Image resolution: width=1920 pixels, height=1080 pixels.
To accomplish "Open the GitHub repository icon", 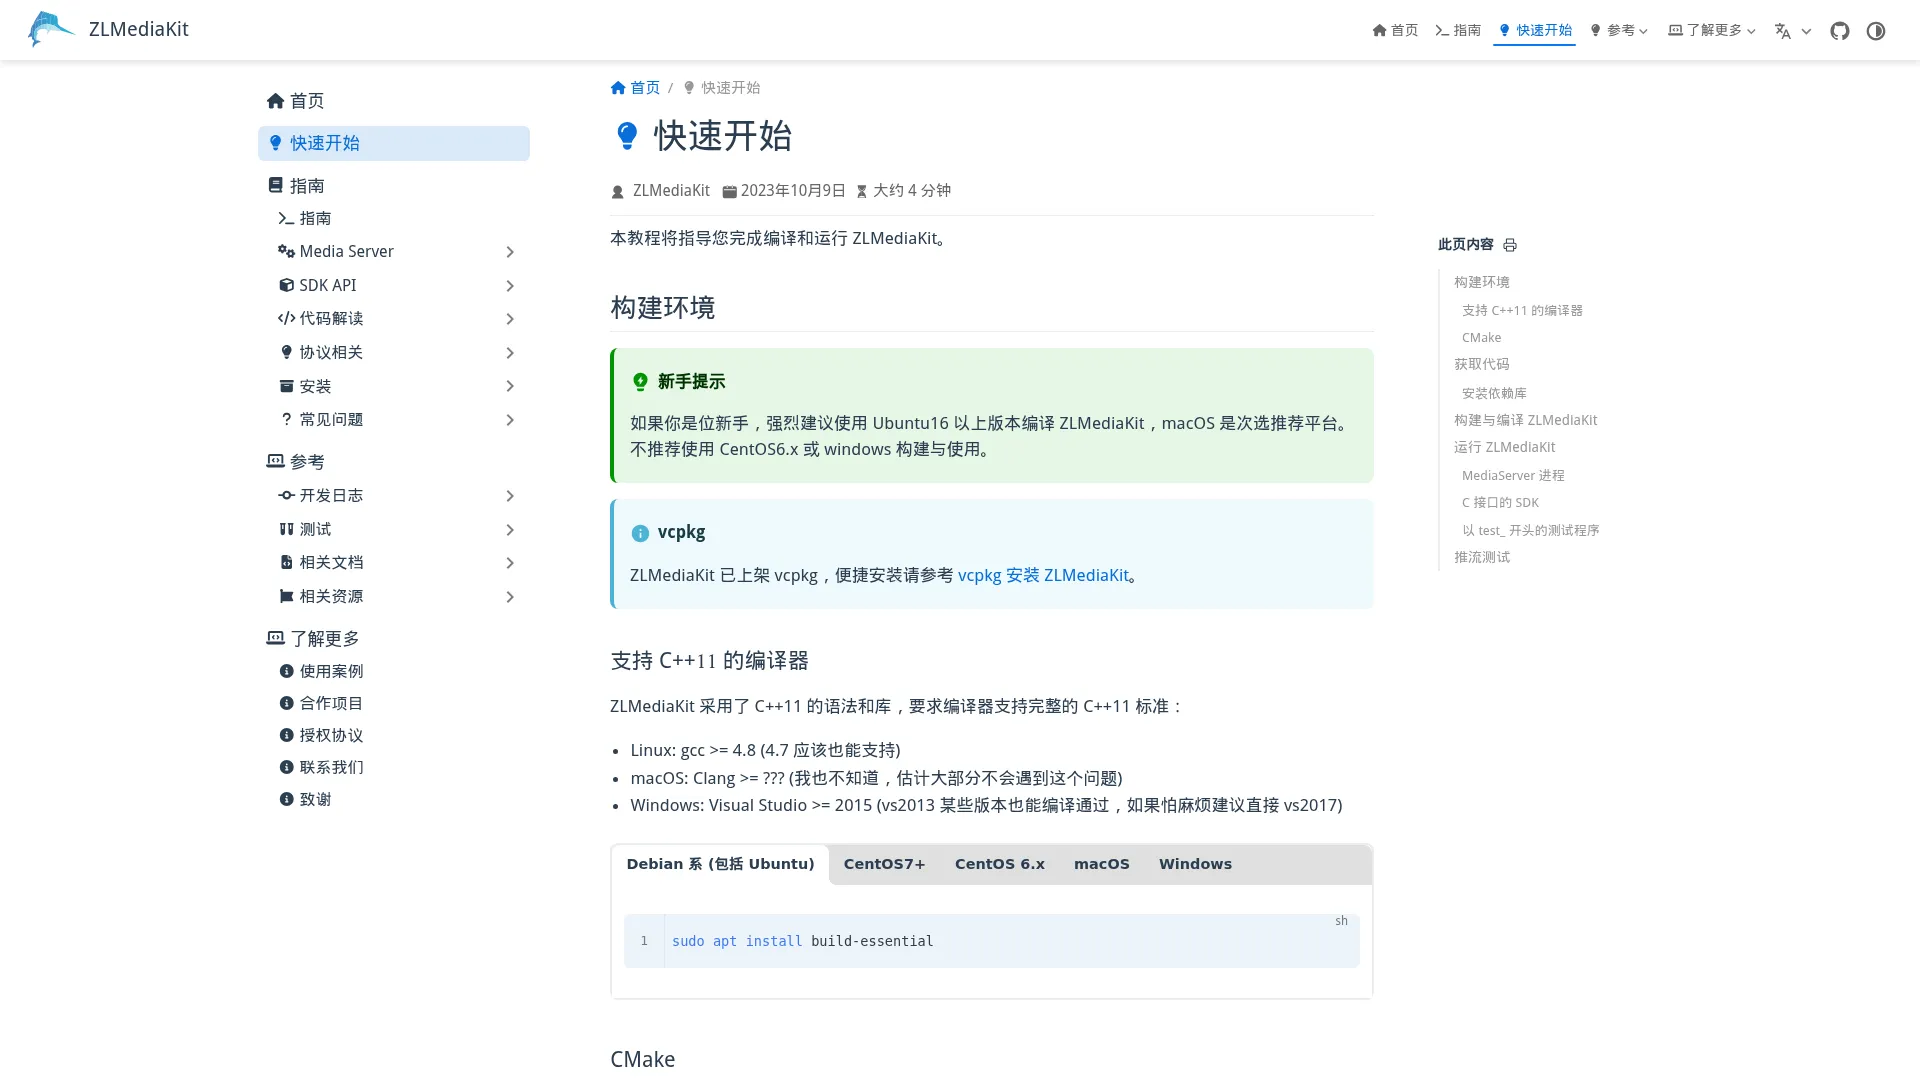I will [x=1840, y=31].
